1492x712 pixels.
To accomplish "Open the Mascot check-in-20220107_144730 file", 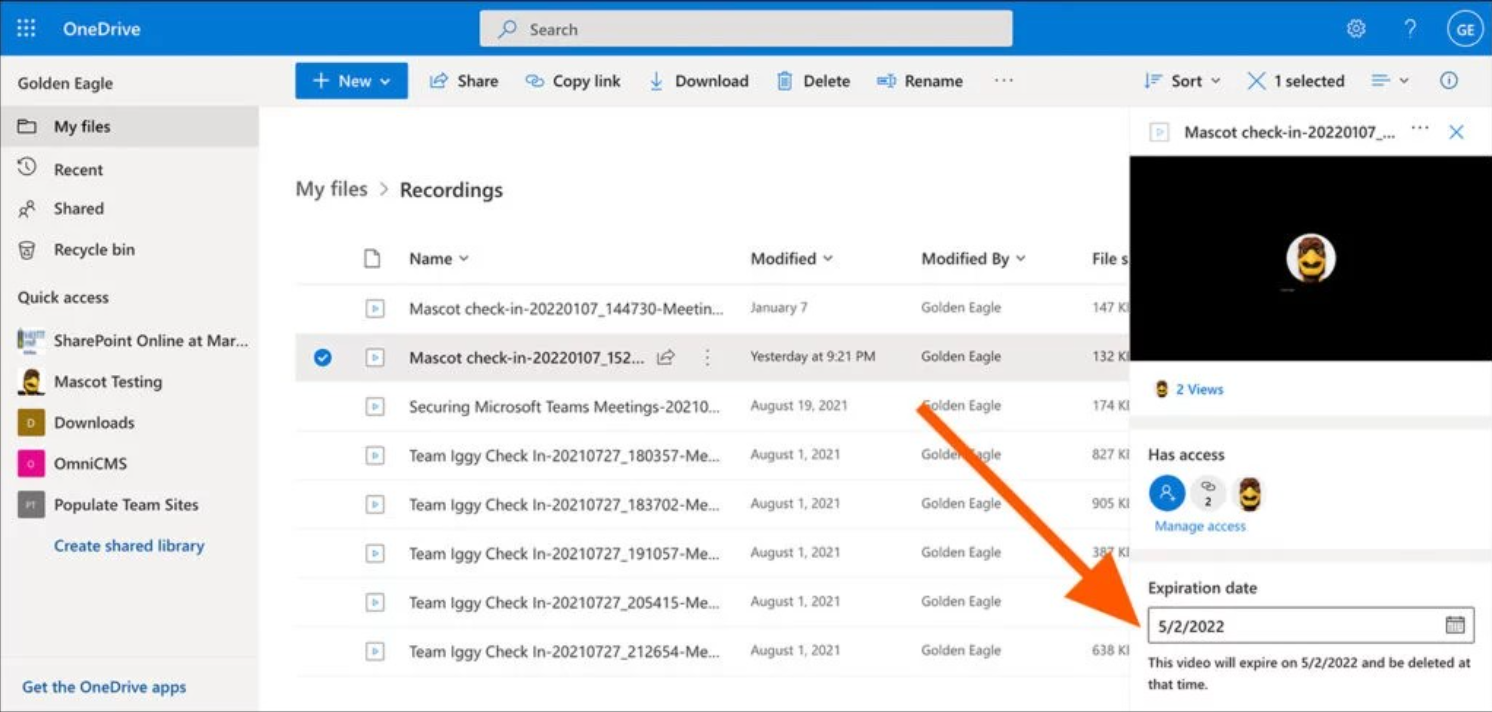I will (x=566, y=309).
